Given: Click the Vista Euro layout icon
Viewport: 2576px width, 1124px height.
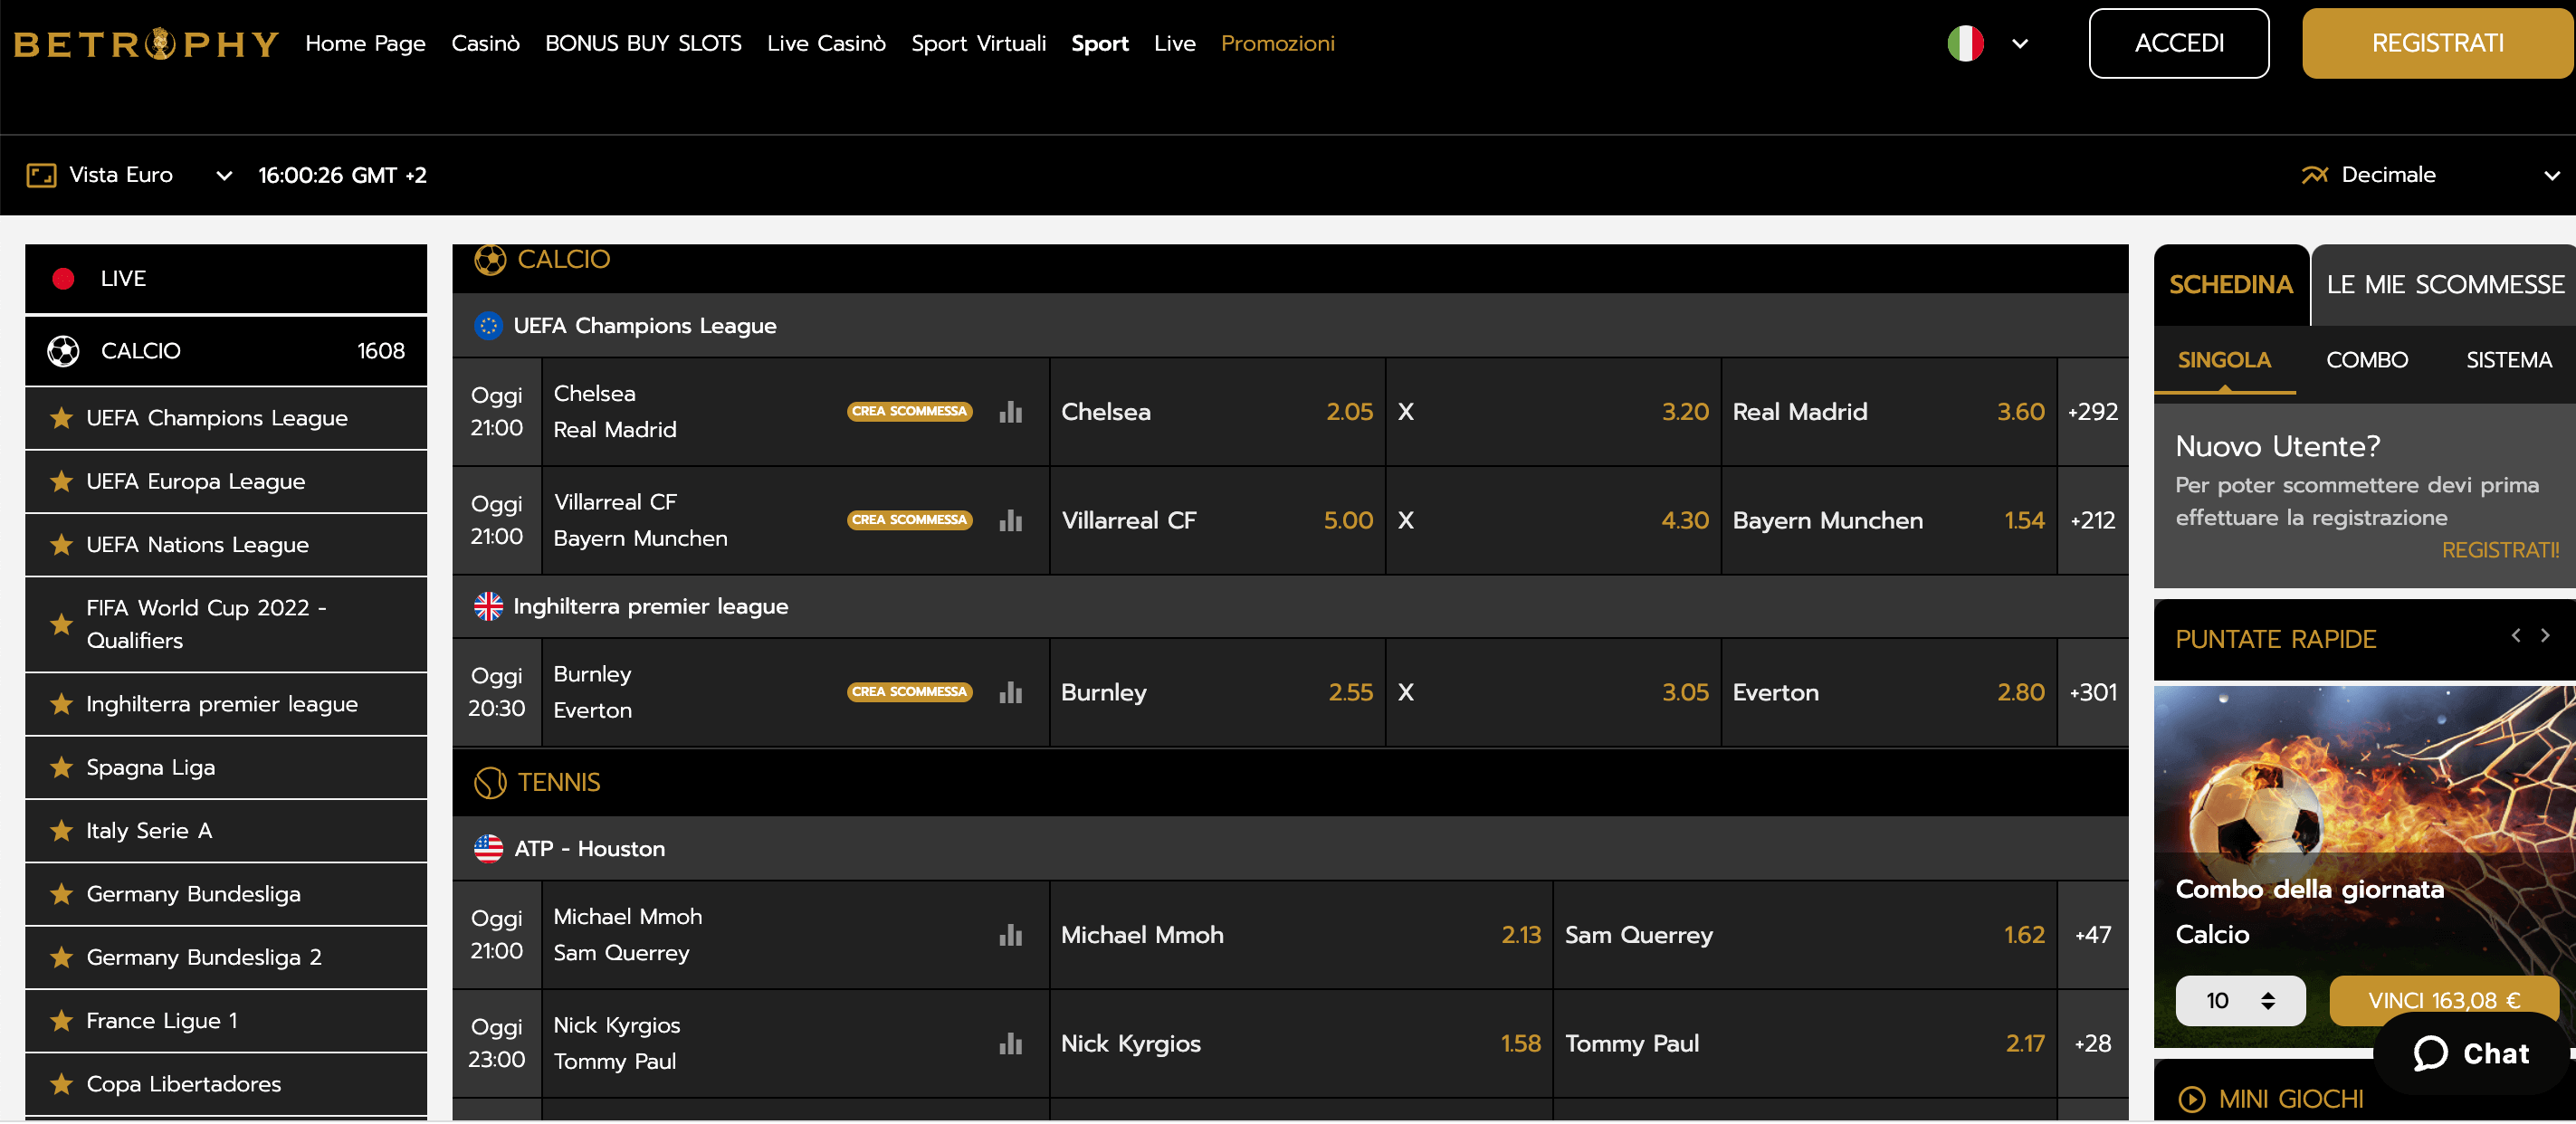Looking at the screenshot, I should (41, 176).
